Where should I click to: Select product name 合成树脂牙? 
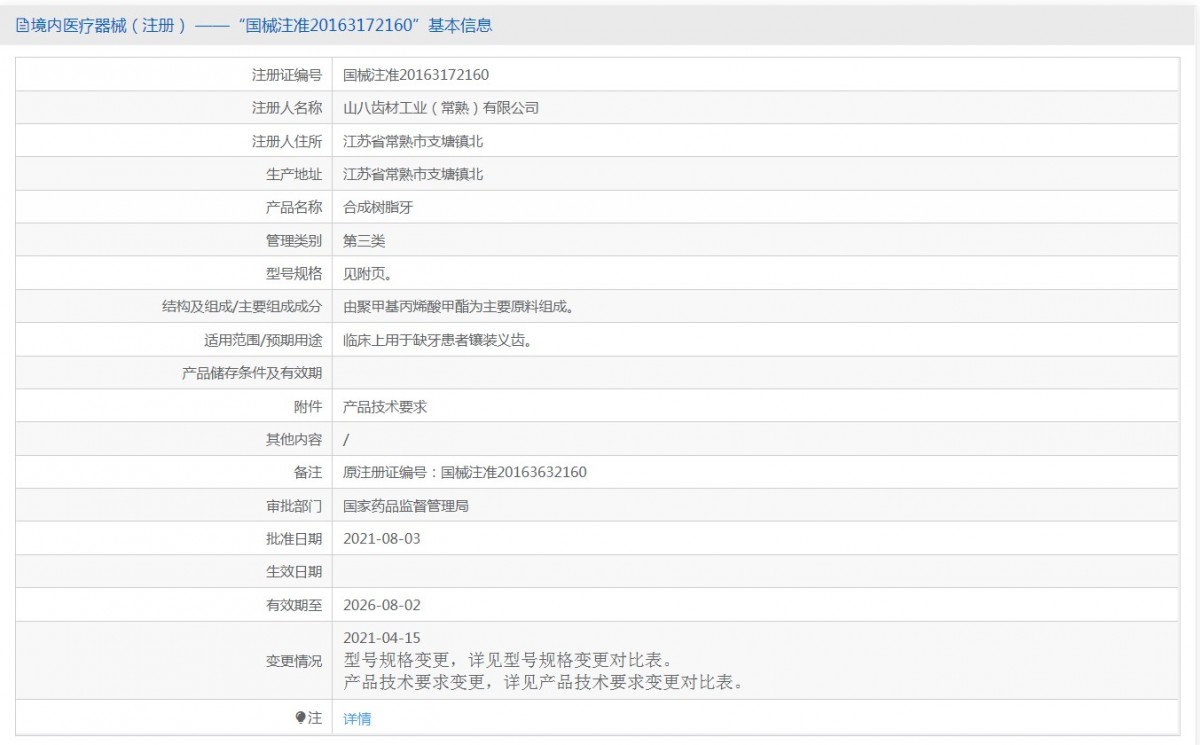pyautogui.click(x=378, y=207)
